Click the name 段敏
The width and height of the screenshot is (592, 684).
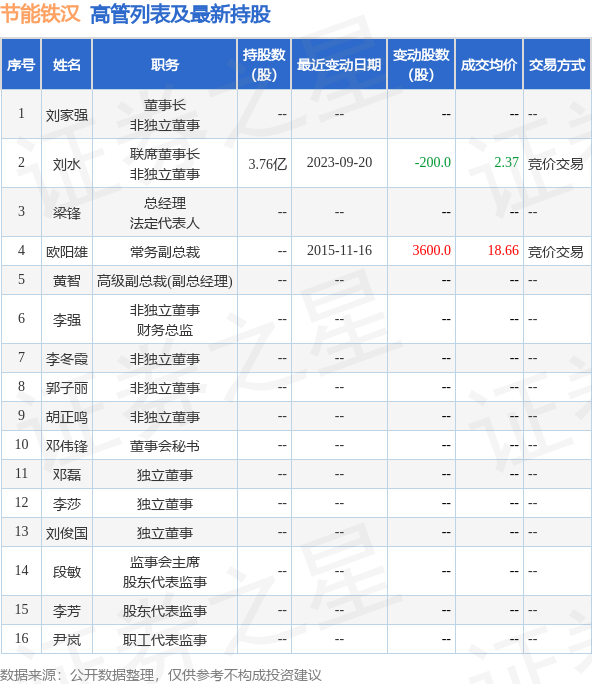pos(67,571)
